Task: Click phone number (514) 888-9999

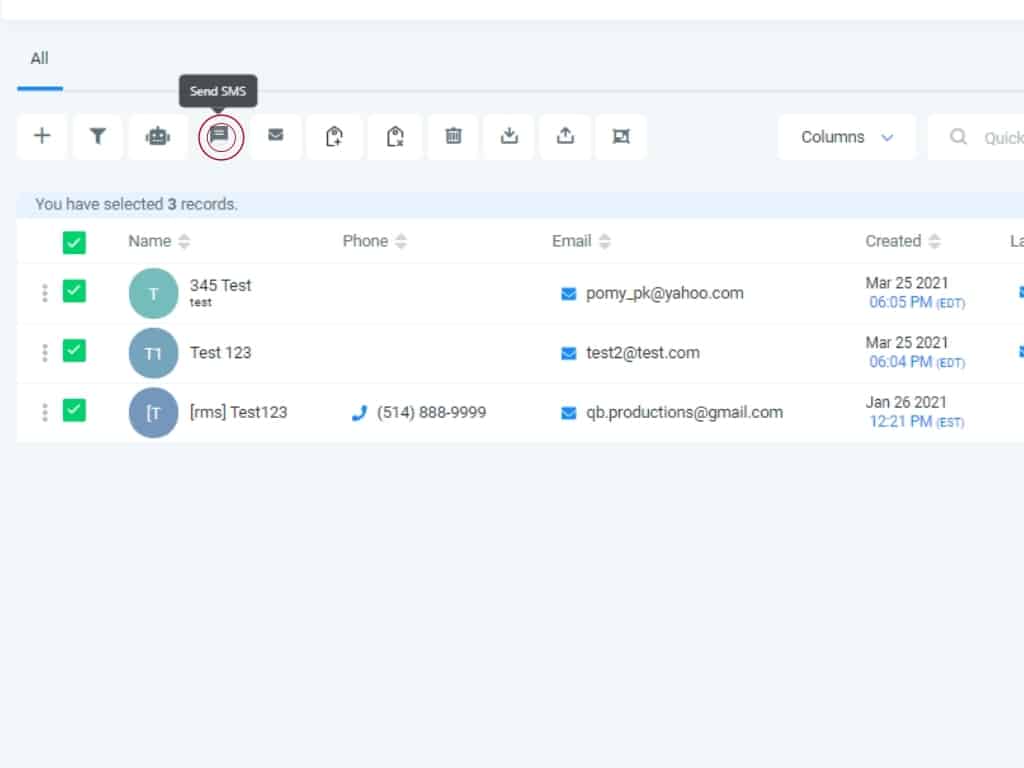Action: coord(431,412)
